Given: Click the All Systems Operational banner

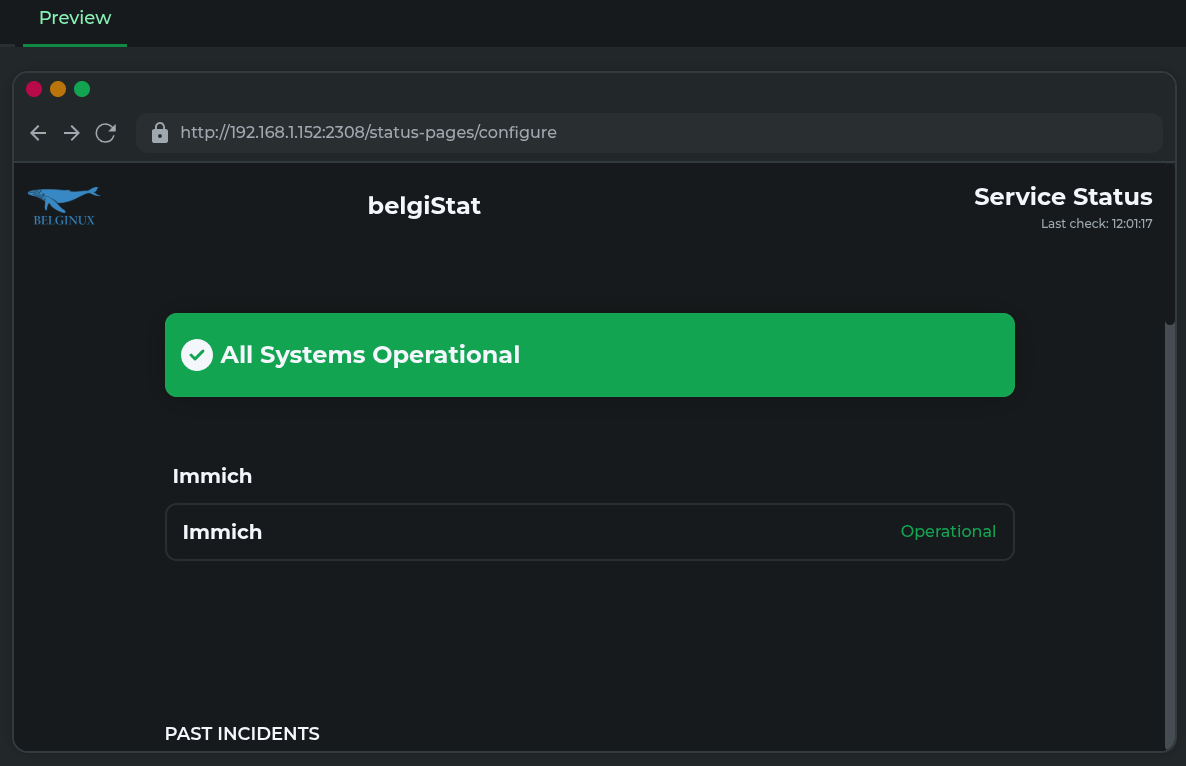Looking at the screenshot, I should click(589, 355).
